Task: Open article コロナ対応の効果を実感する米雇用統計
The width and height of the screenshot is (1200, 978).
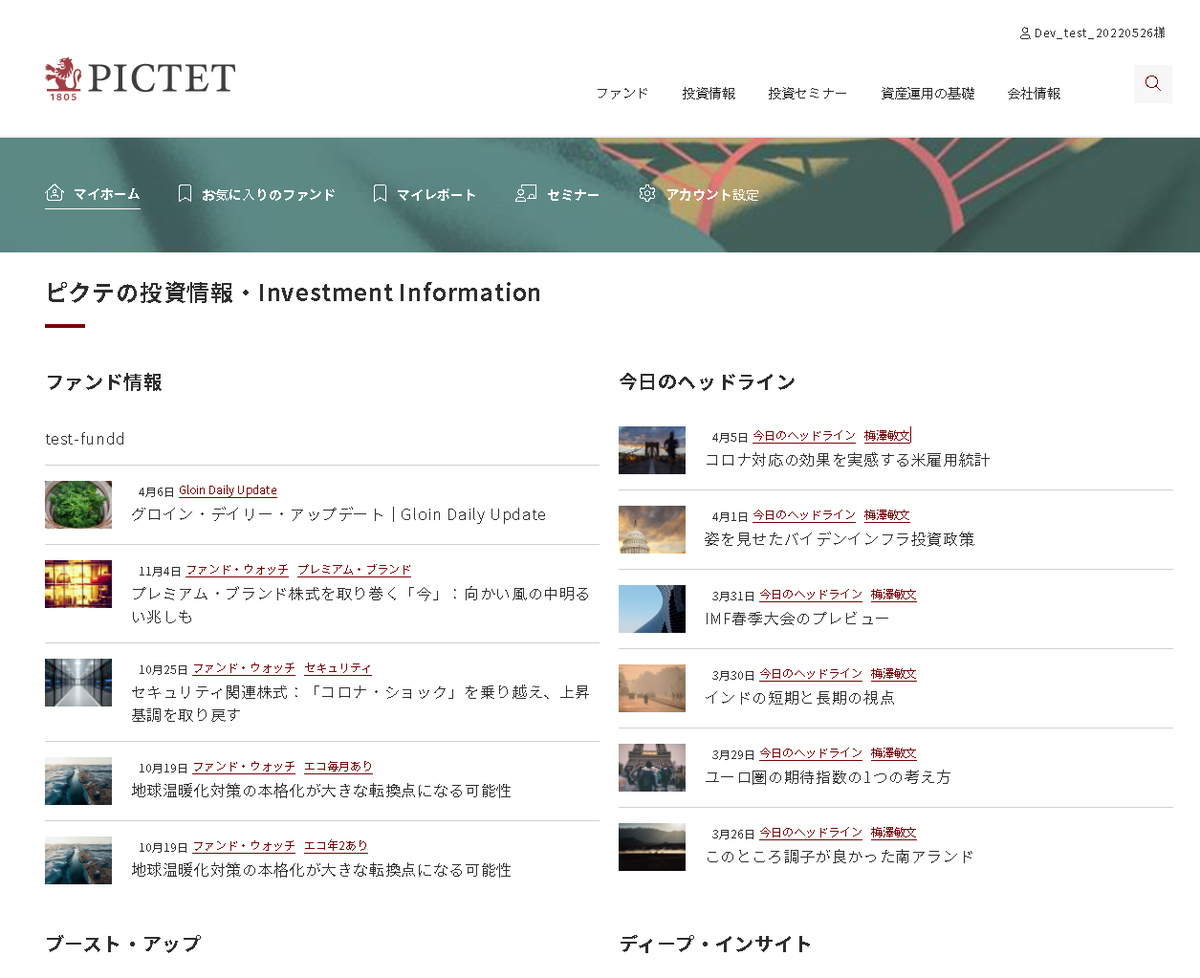Action: [847, 460]
